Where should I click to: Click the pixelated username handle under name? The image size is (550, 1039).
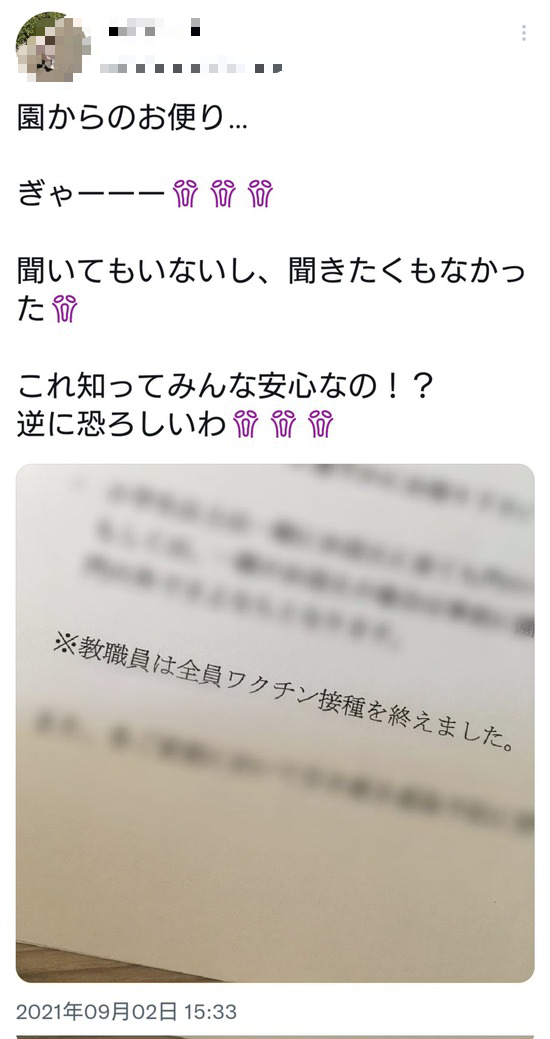pos(192,68)
